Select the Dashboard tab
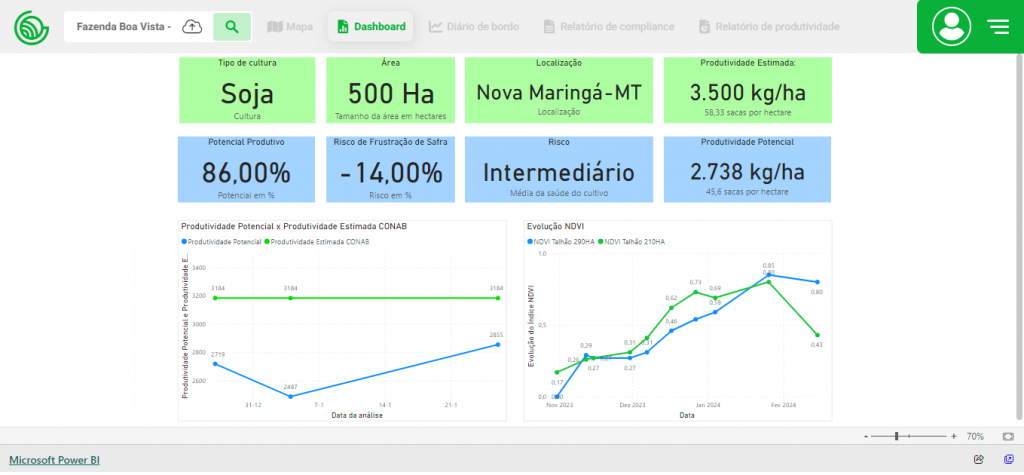The image size is (1024, 475). click(371, 27)
